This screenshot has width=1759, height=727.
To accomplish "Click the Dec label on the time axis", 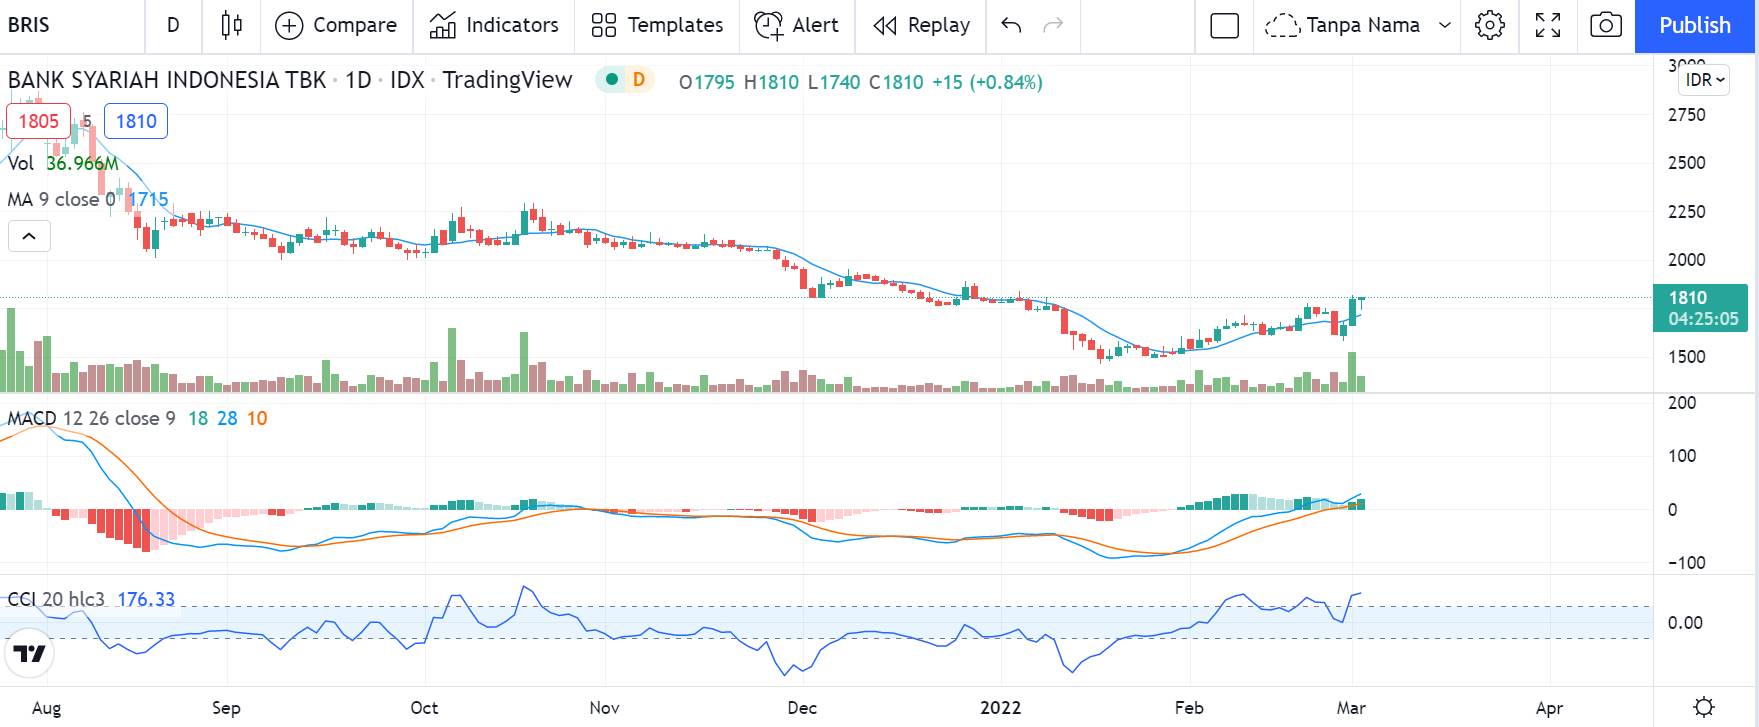I will tap(802, 708).
